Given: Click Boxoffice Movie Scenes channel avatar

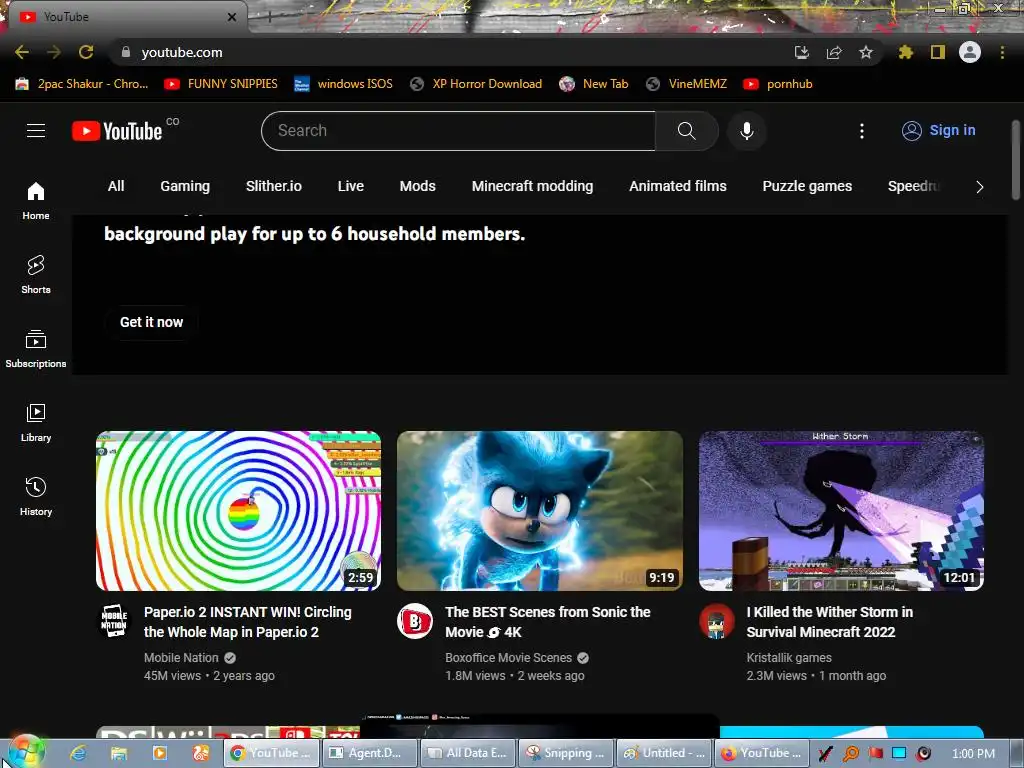Looking at the screenshot, I should [x=415, y=620].
